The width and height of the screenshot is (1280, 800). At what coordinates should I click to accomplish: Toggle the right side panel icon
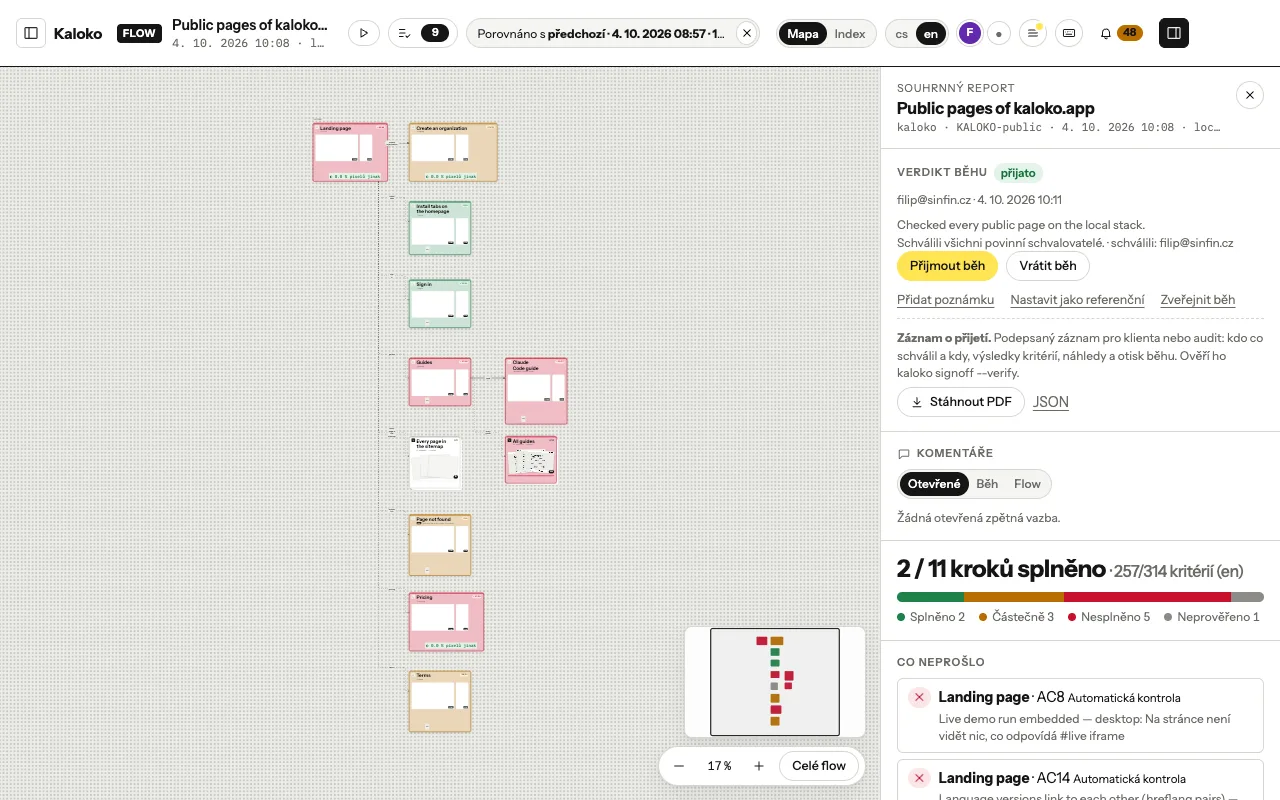tap(1174, 33)
